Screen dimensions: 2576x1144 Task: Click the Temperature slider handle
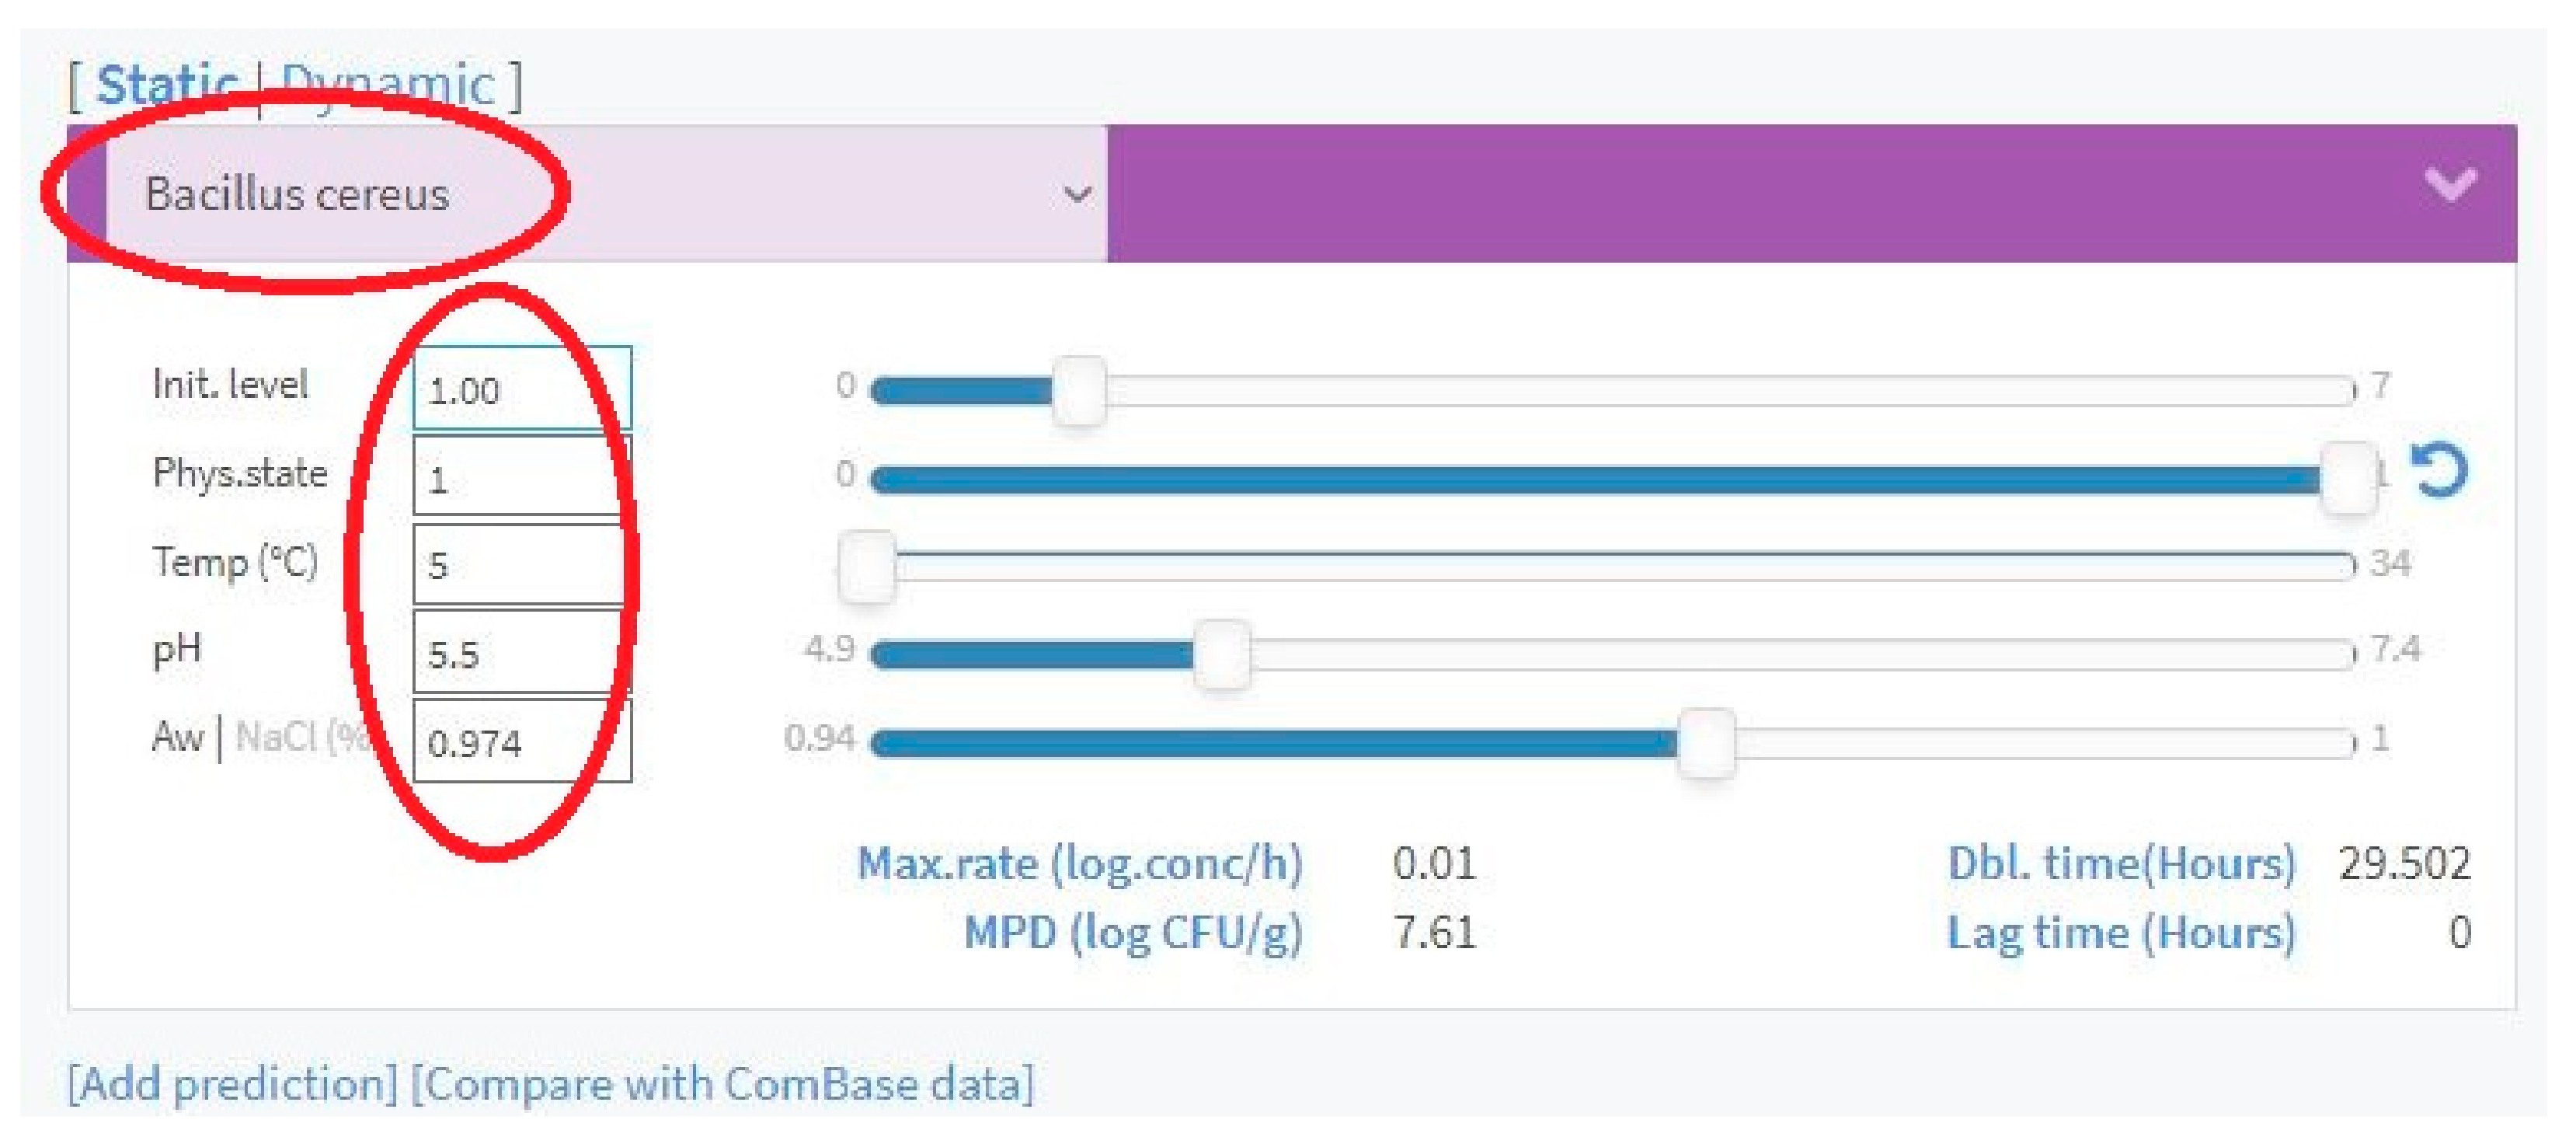point(867,566)
